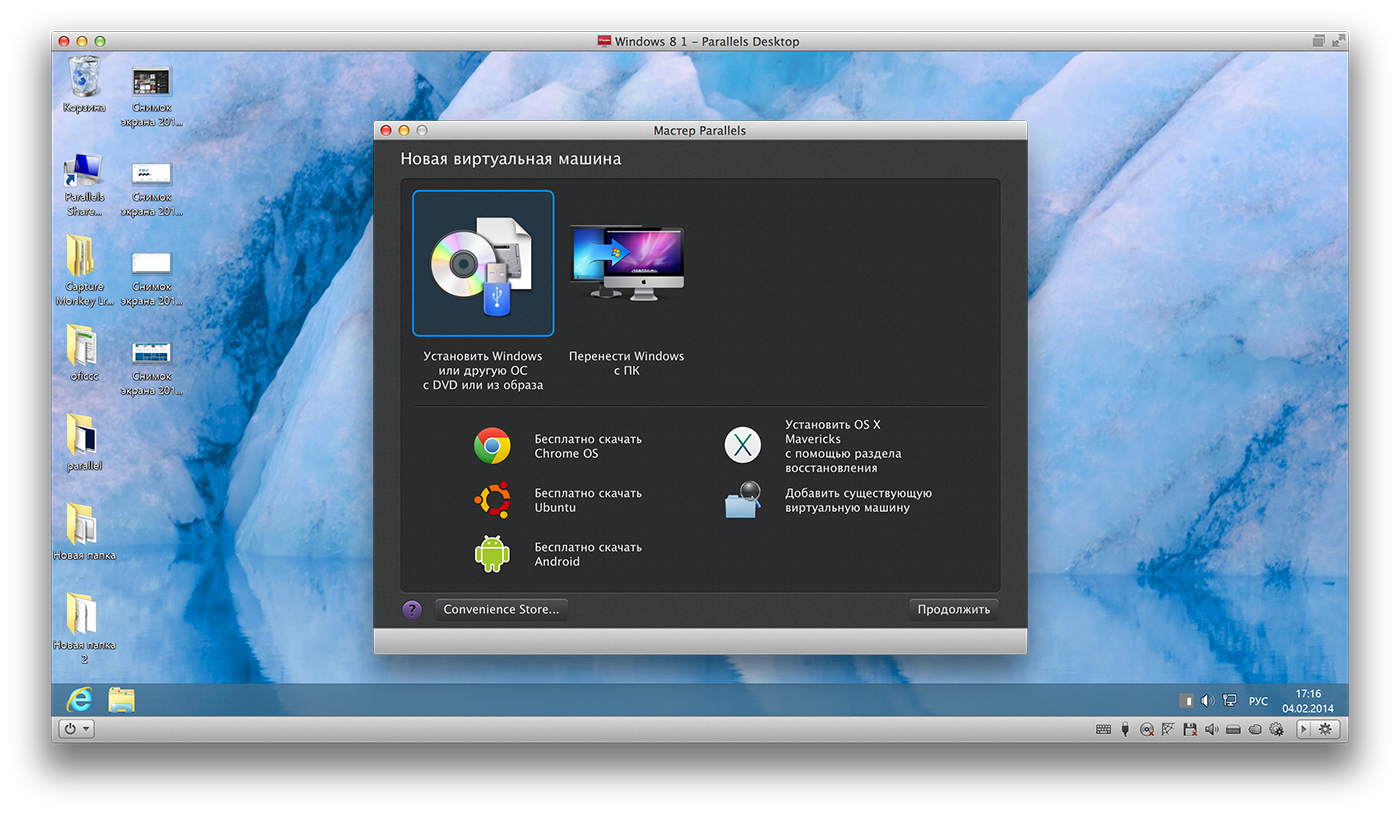Click the Chrome OS download icon
This screenshot has width=1400, height=814.
coord(492,446)
